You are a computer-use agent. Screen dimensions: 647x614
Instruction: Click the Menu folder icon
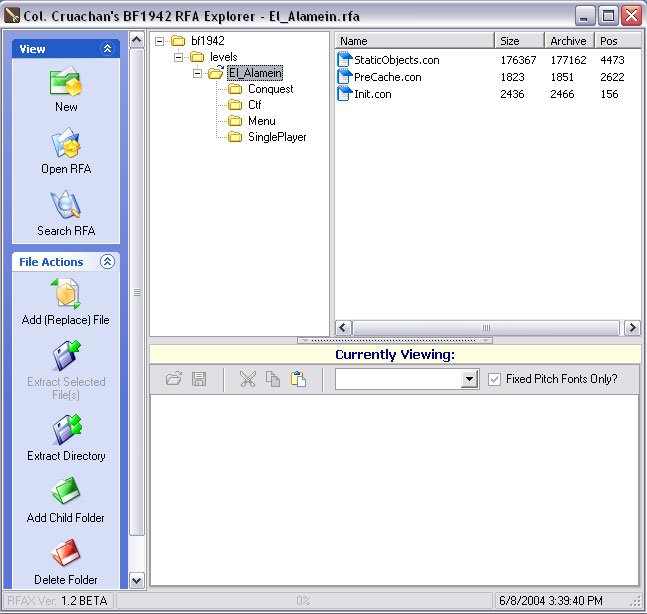(x=235, y=121)
